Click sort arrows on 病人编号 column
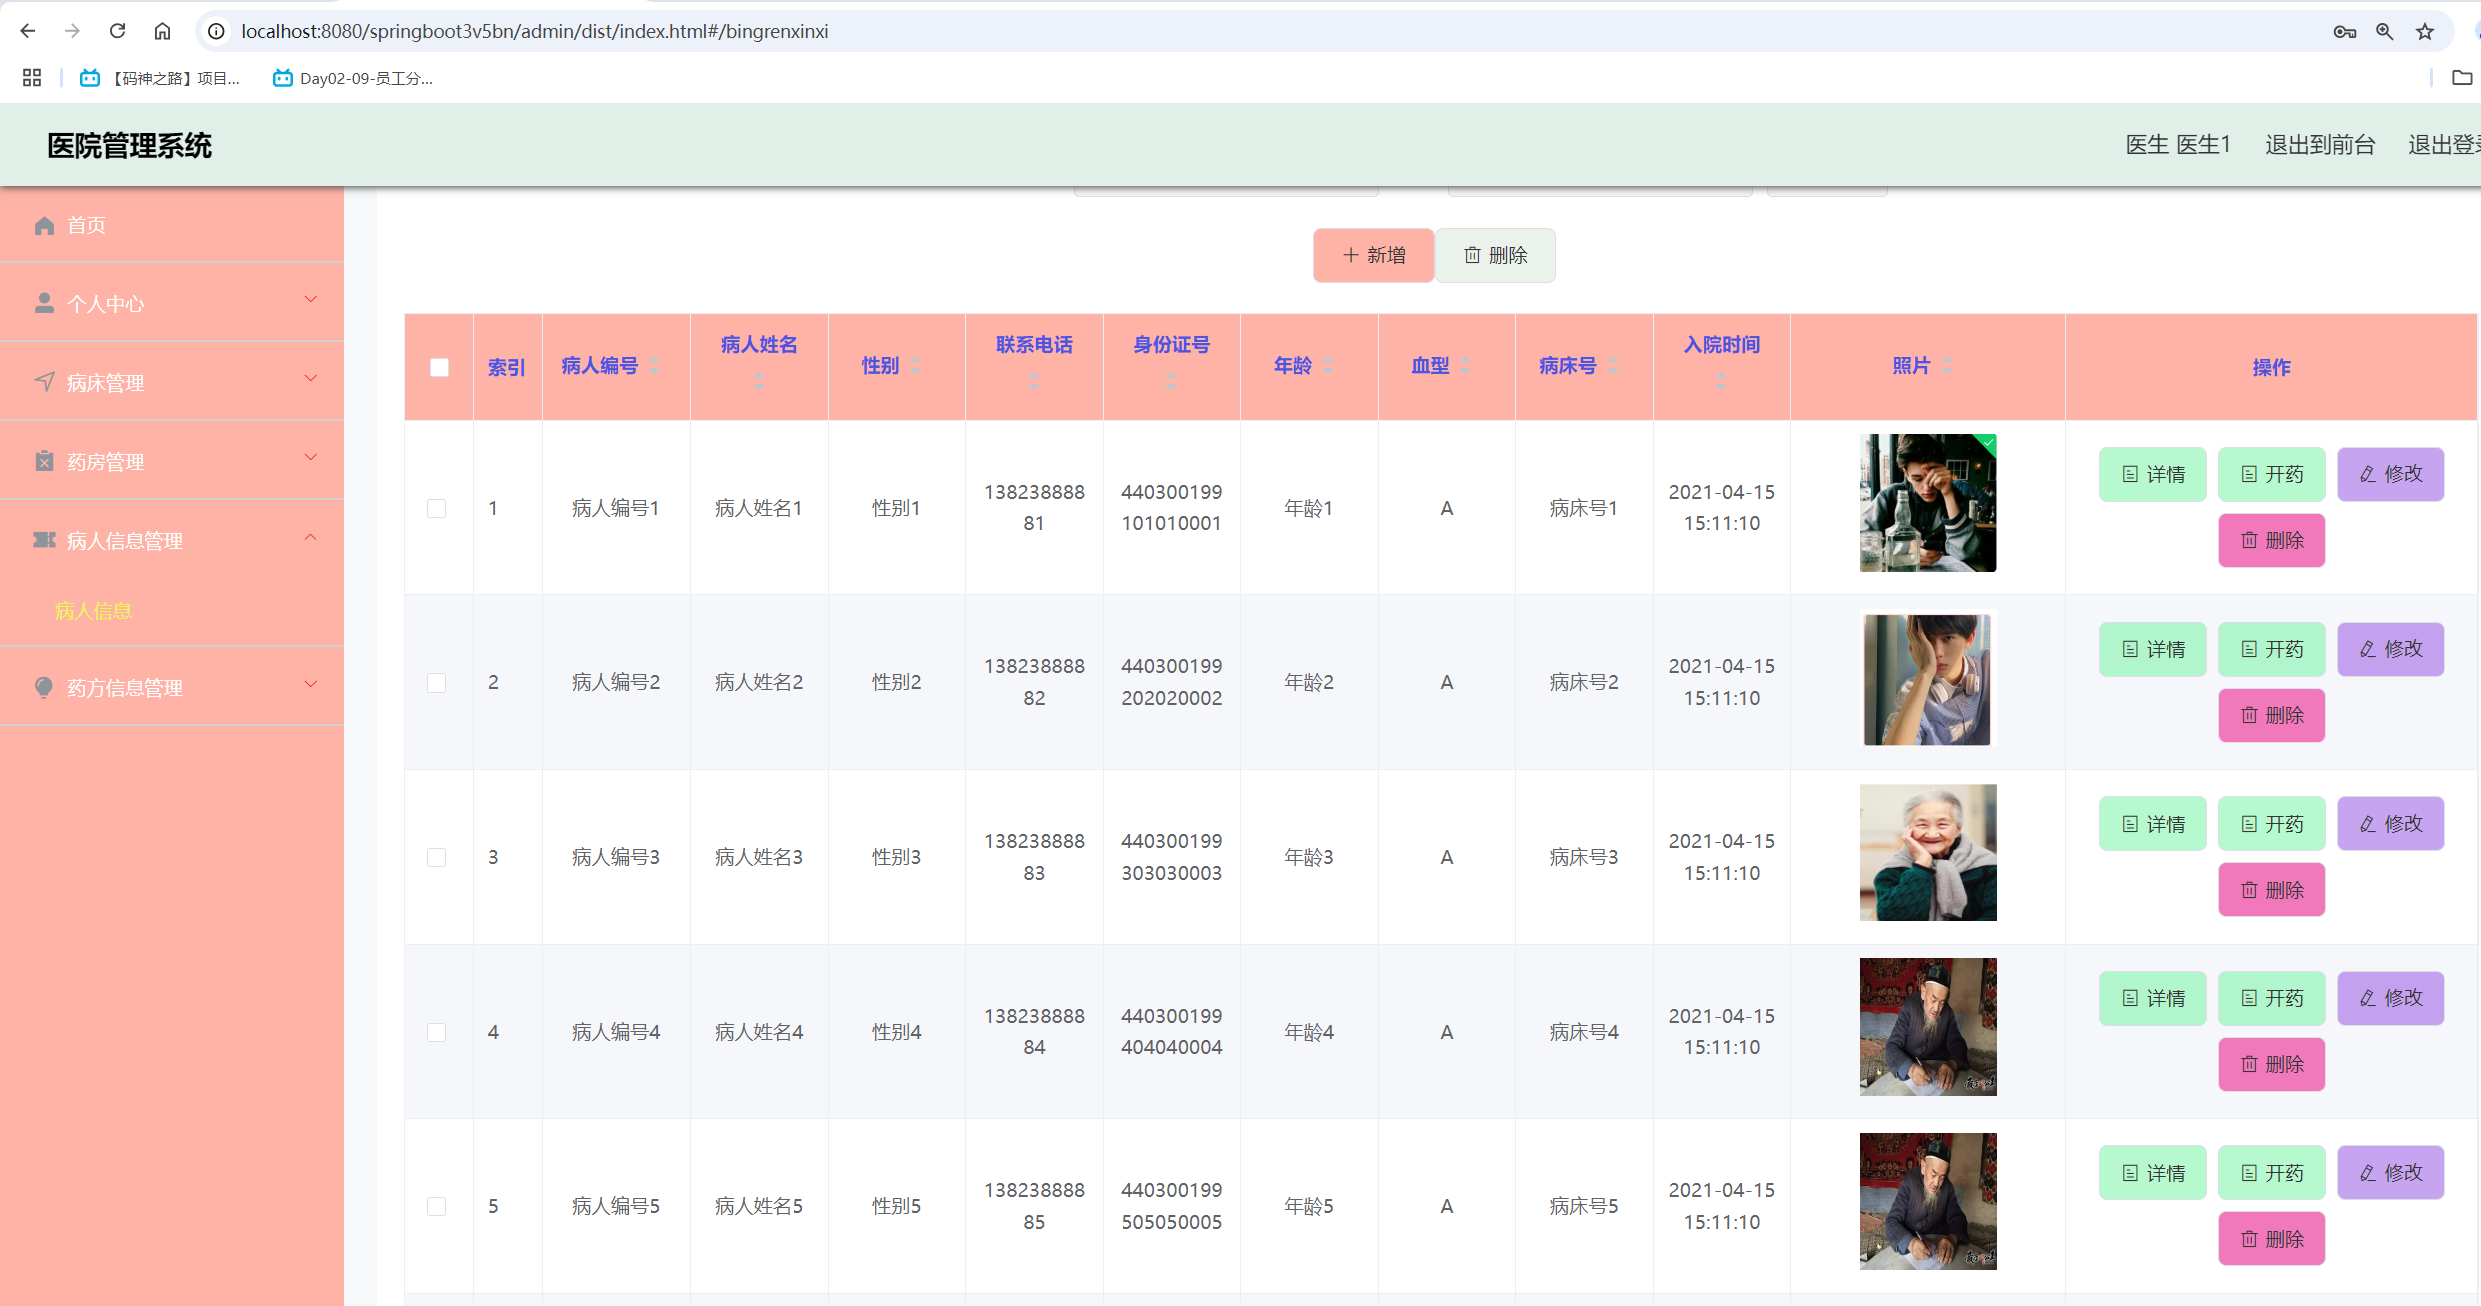The image size is (2481, 1306). [654, 366]
